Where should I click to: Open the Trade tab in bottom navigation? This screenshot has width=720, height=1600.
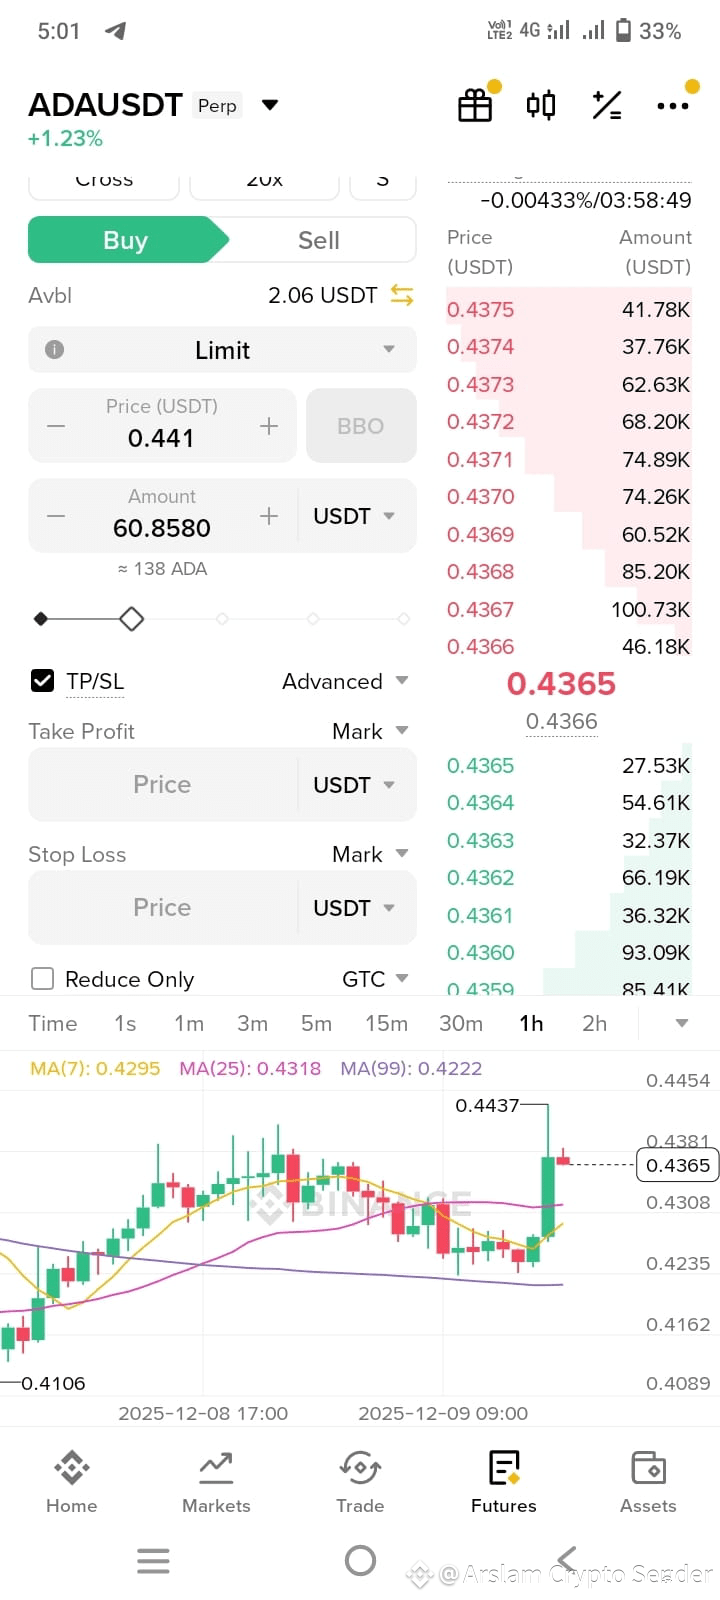(x=360, y=1482)
